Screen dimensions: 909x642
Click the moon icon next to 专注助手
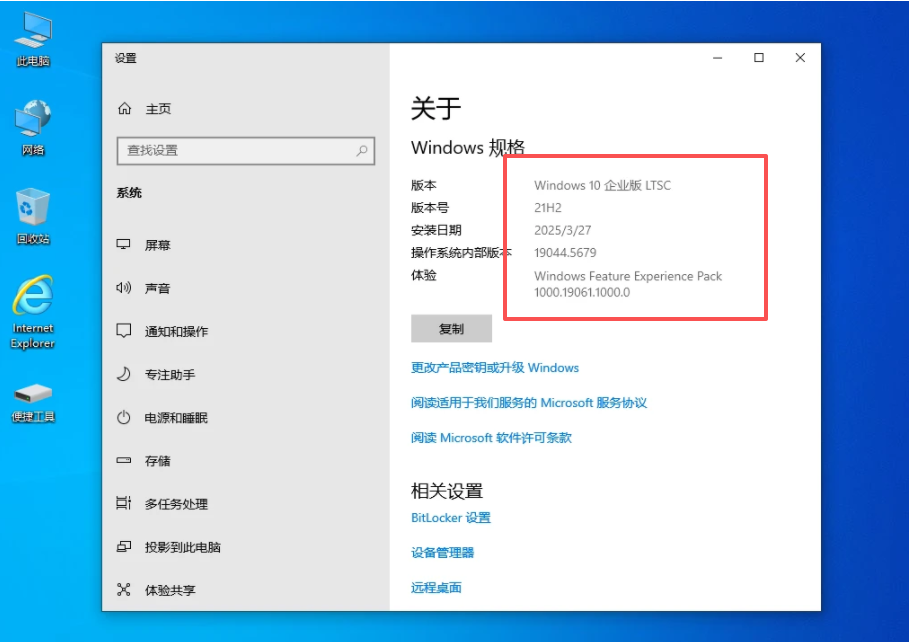click(x=123, y=374)
